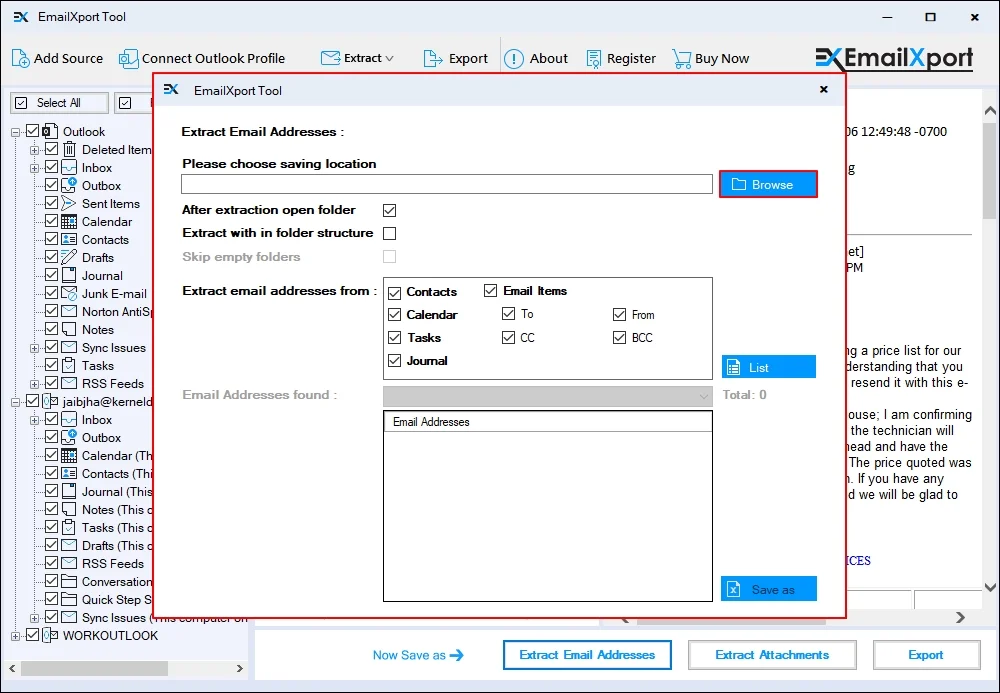The height and width of the screenshot is (693, 1000).
Task: Click the Extract Attachments button
Action: 772,655
